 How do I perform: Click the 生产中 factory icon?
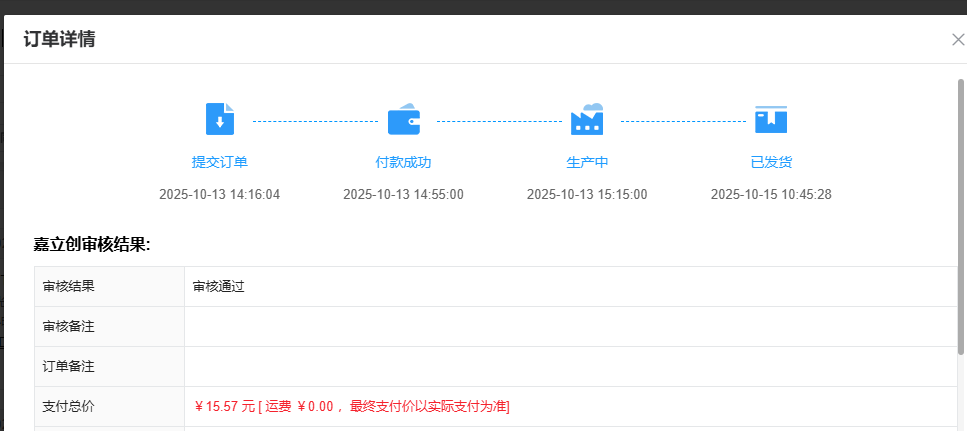point(587,119)
